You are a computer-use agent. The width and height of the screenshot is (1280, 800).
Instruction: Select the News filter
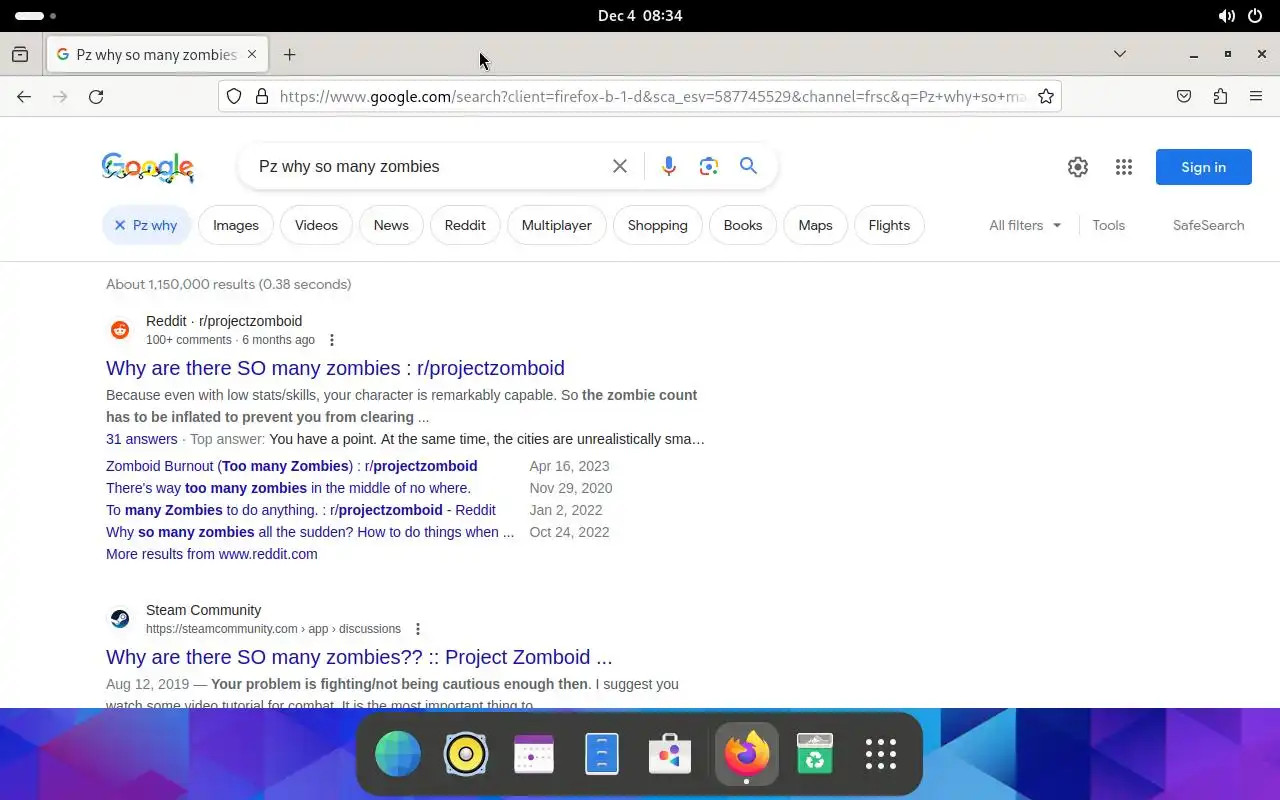click(x=391, y=226)
